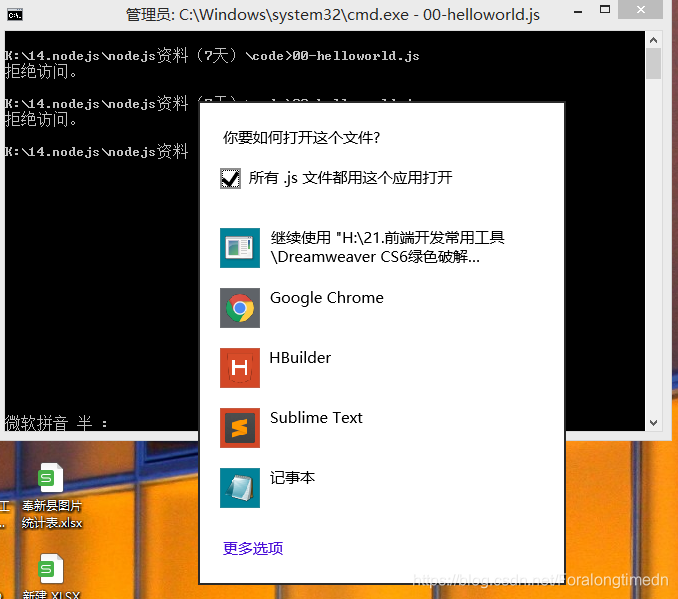678x599 pixels.
Task: Uncheck 'always use this app for .js files' checkbox
Action: coord(230,178)
